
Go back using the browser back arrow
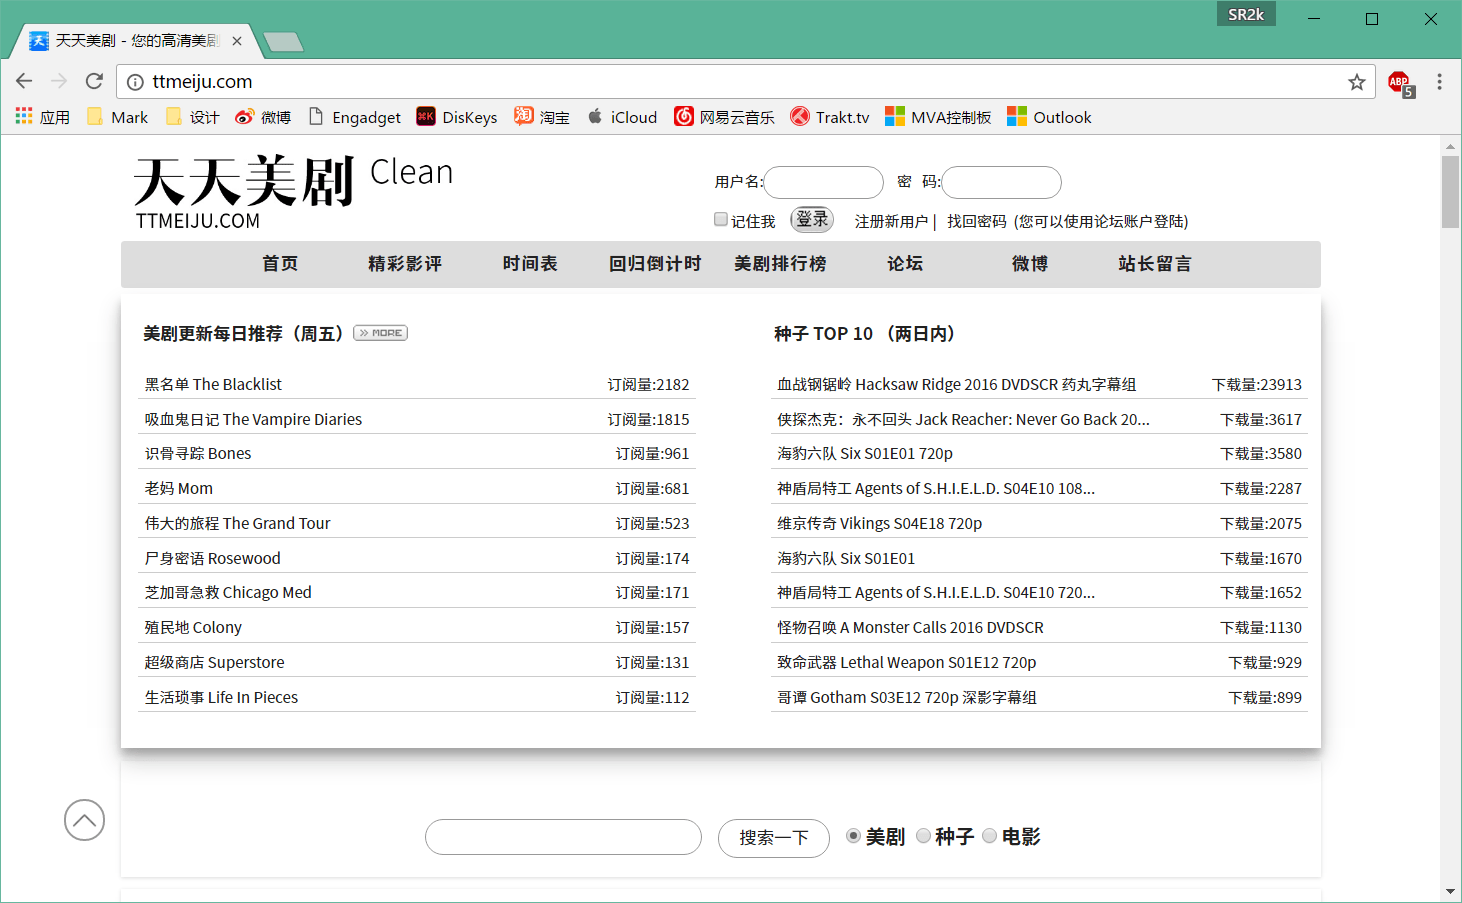pyautogui.click(x=24, y=81)
